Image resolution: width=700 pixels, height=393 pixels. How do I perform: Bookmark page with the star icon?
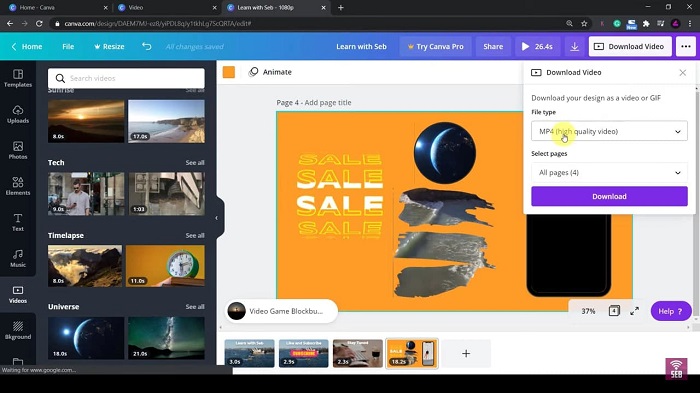point(584,23)
